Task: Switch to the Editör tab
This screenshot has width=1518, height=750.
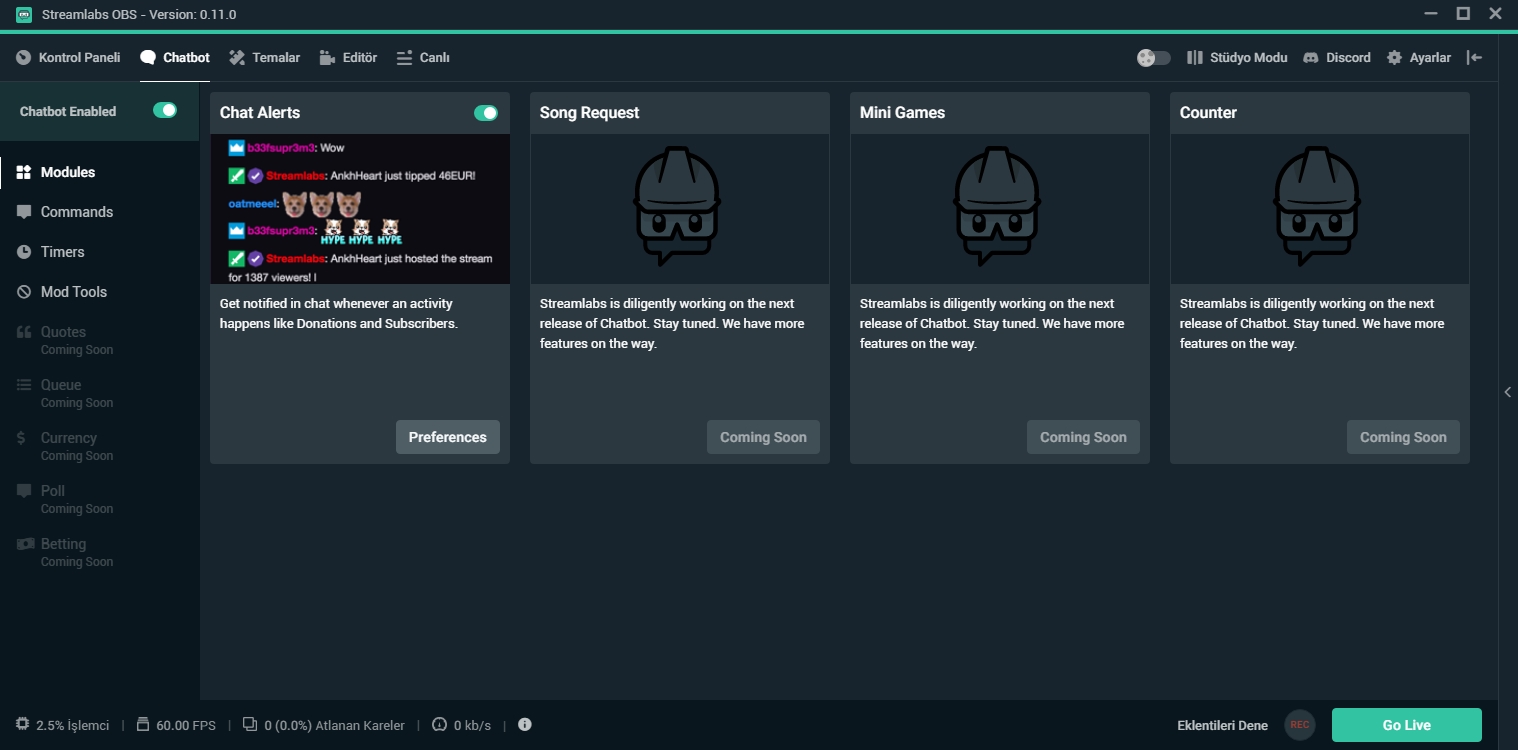Action: (348, 58)
